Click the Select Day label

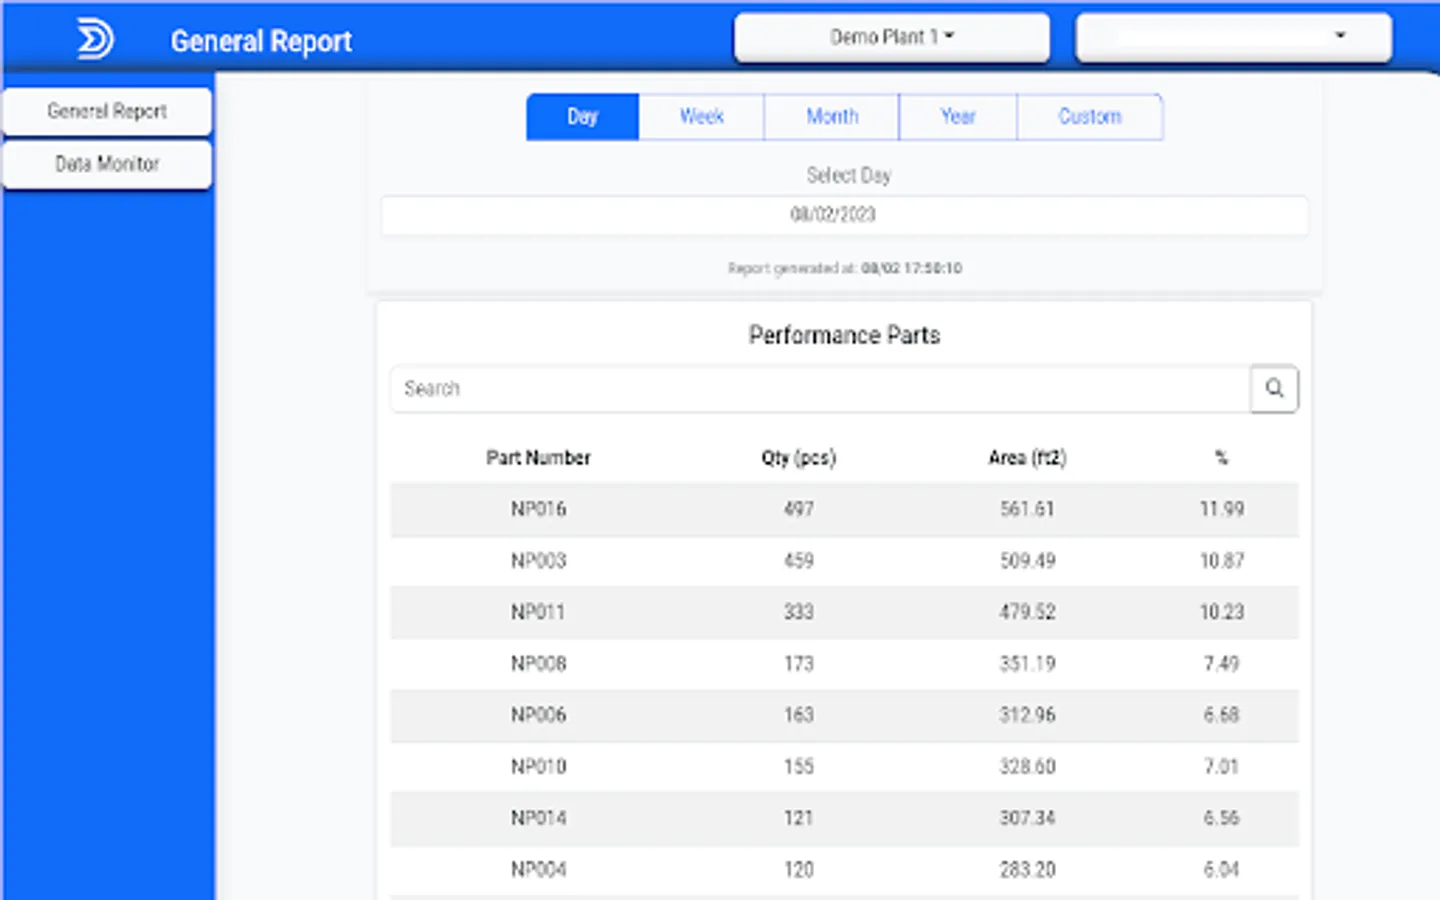848,176
